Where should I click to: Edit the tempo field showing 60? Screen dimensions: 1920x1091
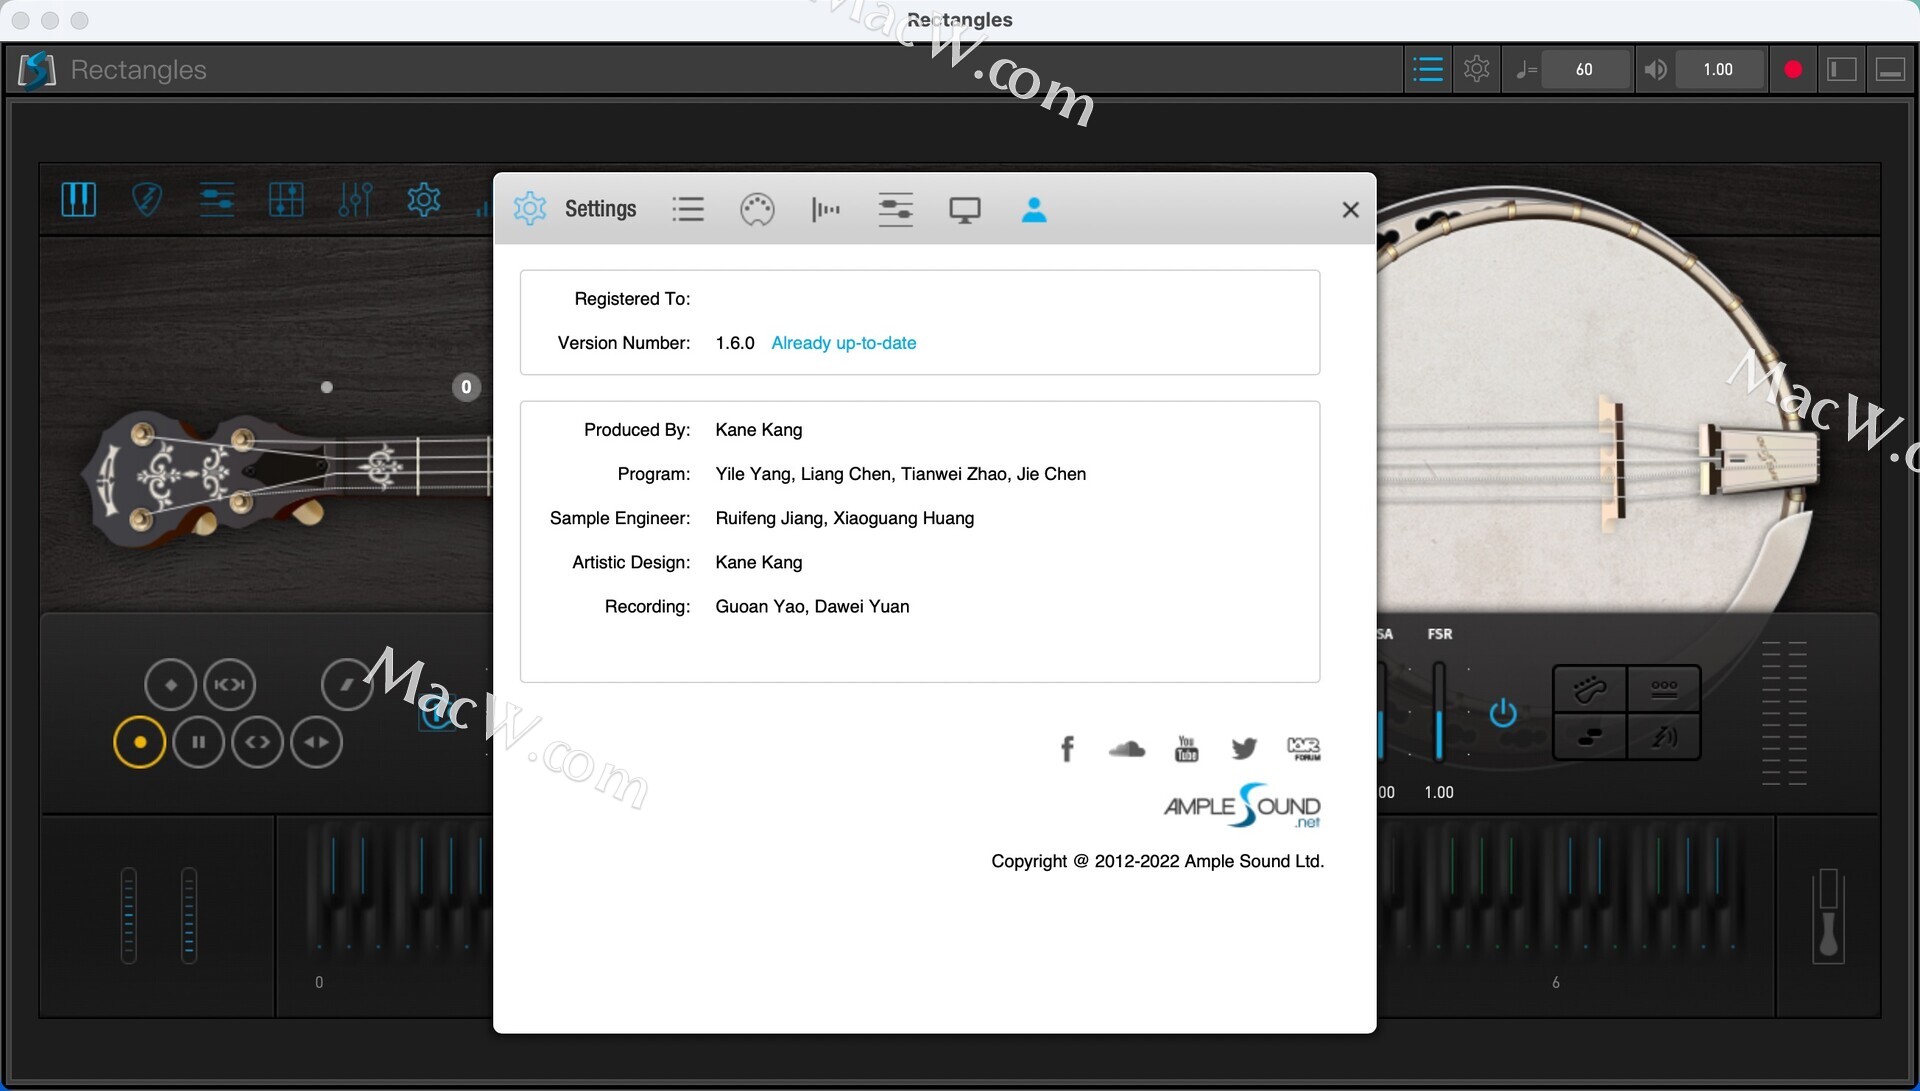pos(1585,69)
